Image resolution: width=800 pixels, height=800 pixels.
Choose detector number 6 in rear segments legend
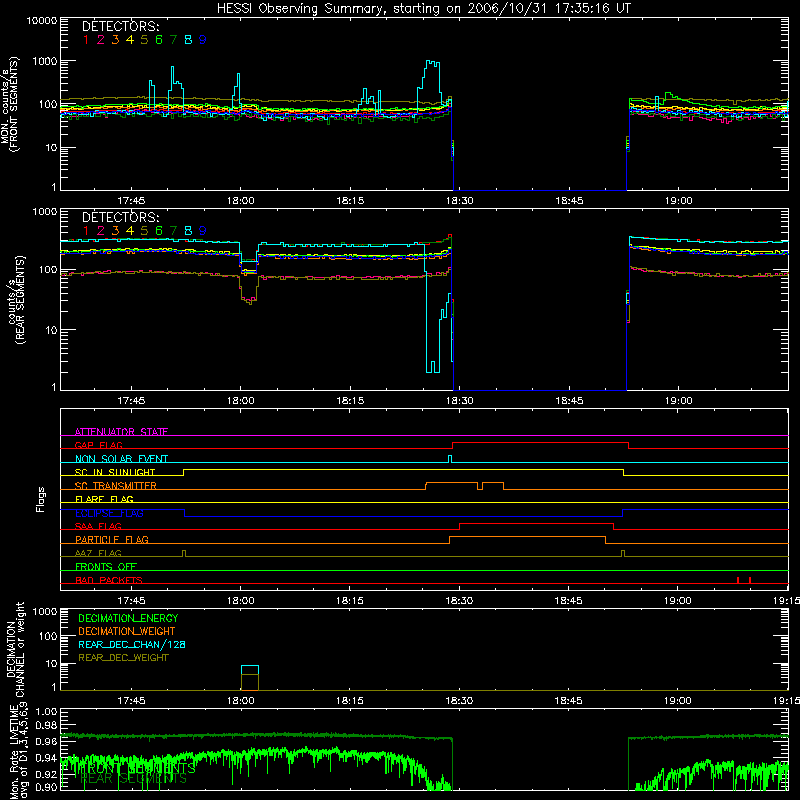click(159, 231)
